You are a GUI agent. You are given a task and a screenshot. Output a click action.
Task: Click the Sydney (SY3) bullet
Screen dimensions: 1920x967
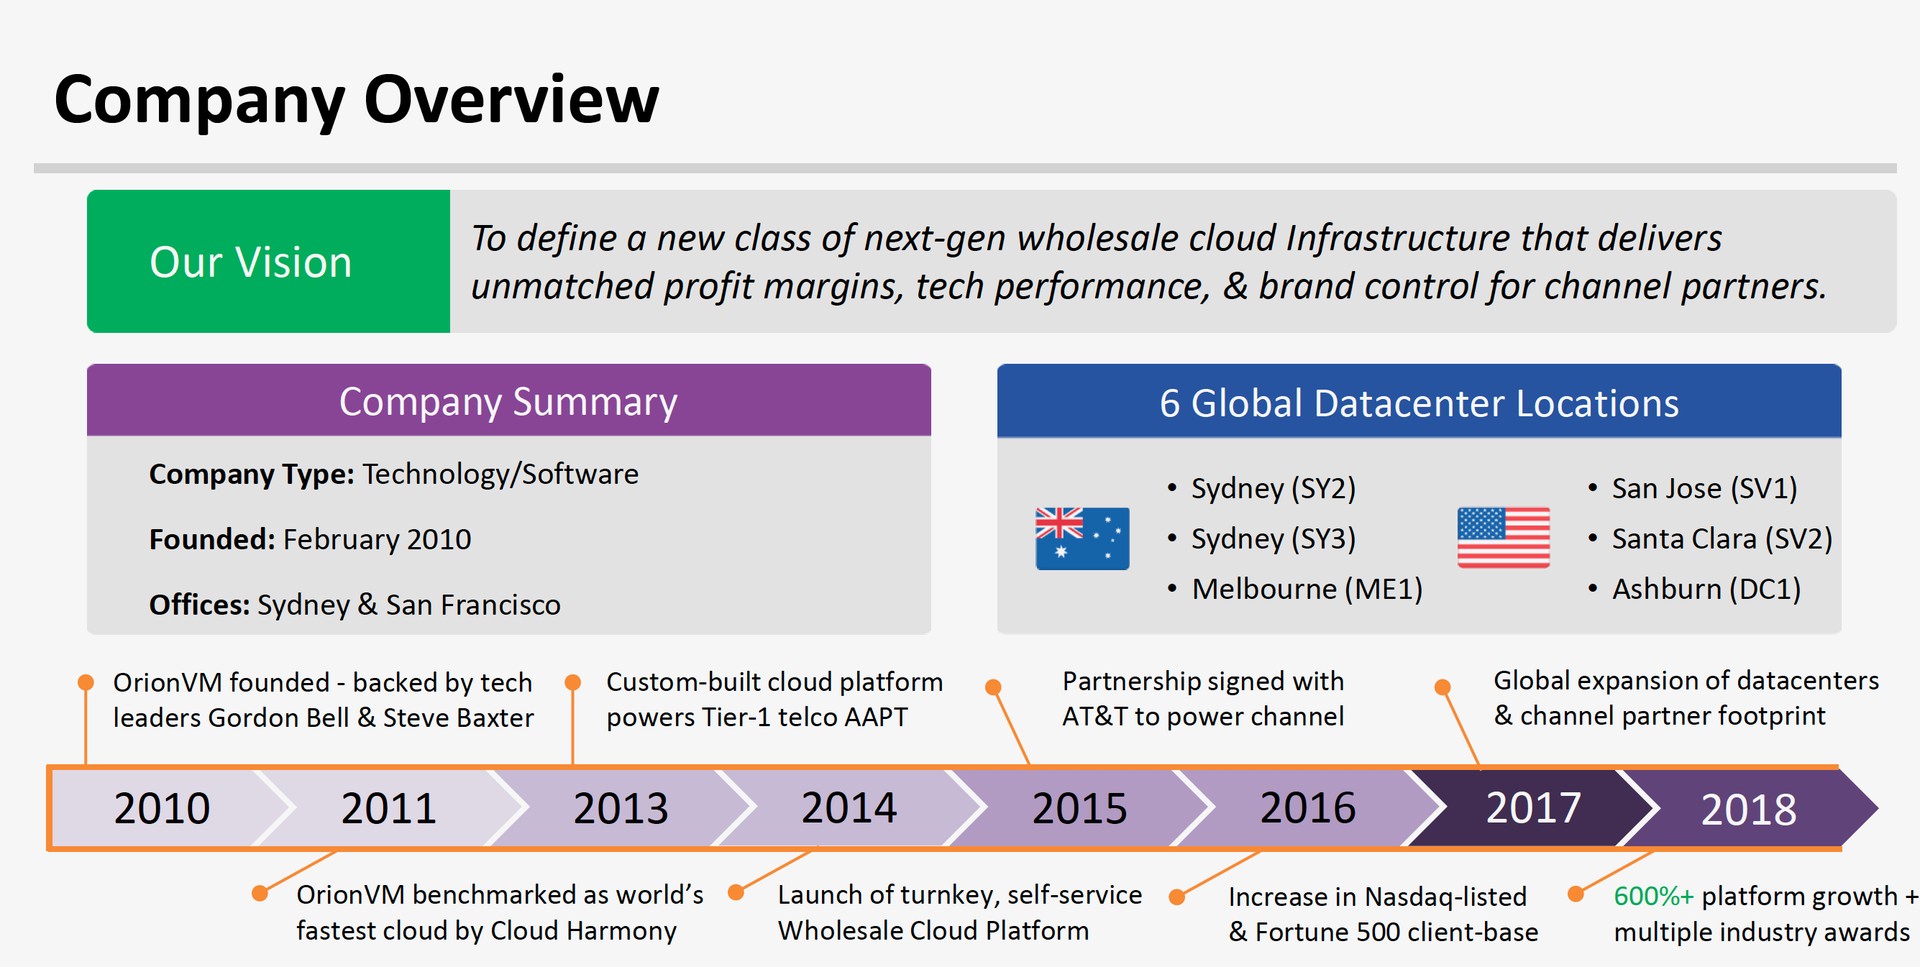[x=1262, y=538]
